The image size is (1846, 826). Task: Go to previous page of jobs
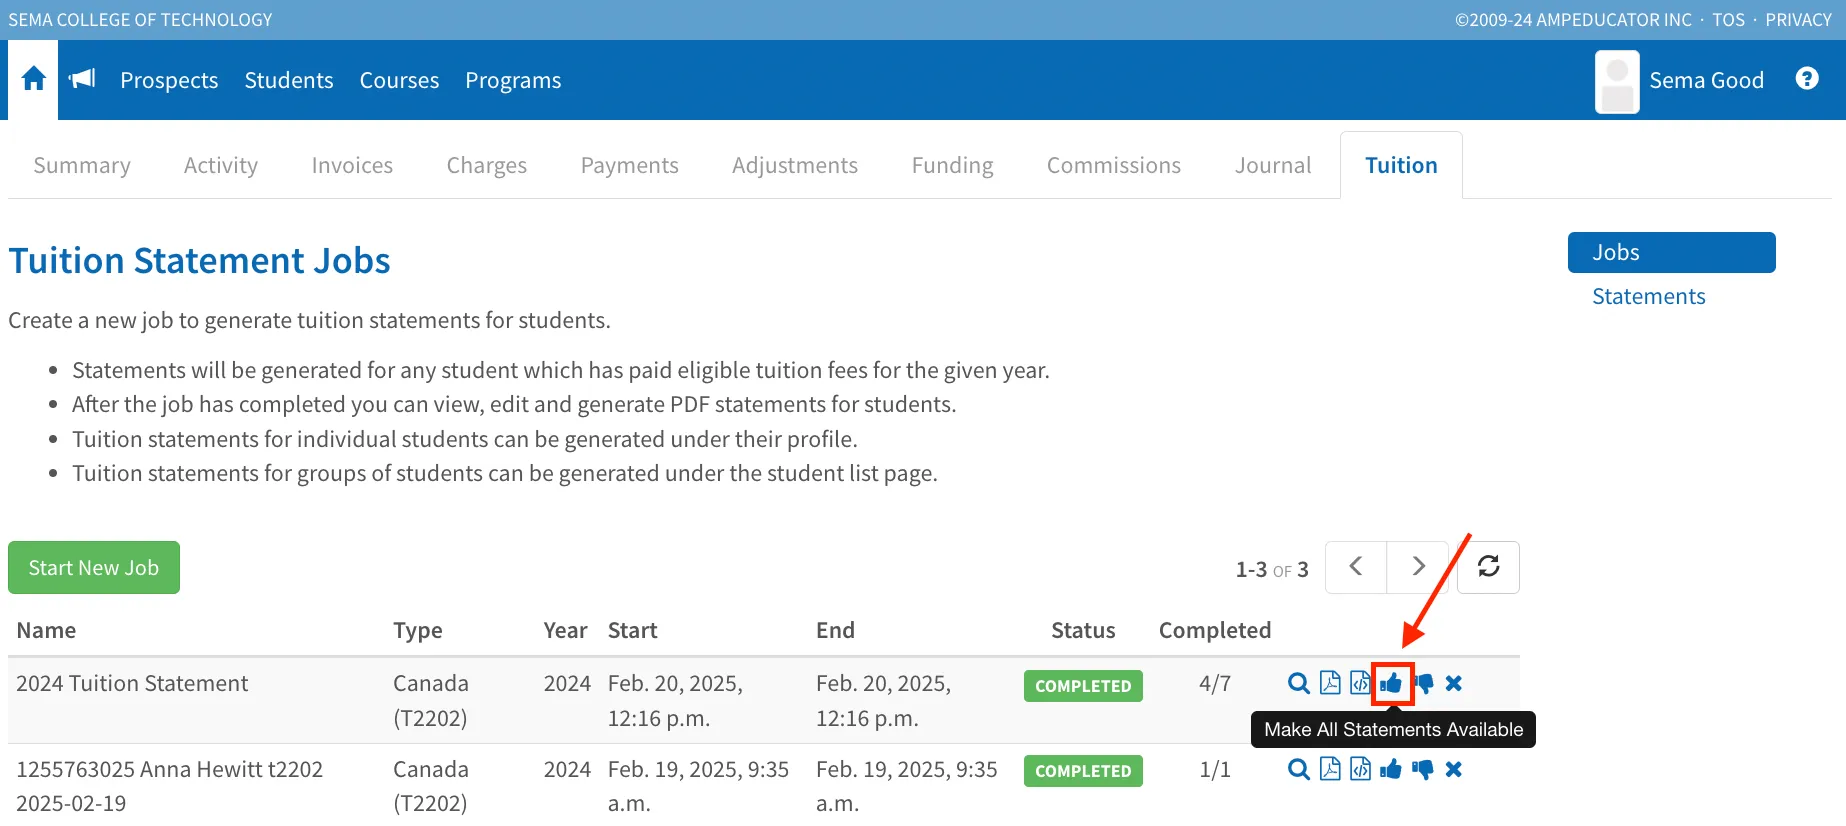(1356, 567)
